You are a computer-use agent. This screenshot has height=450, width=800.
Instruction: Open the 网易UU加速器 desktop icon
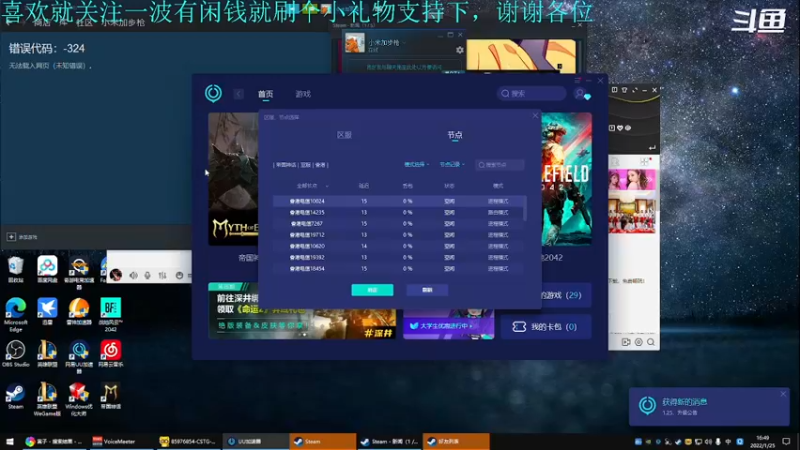tap(79, 357)
